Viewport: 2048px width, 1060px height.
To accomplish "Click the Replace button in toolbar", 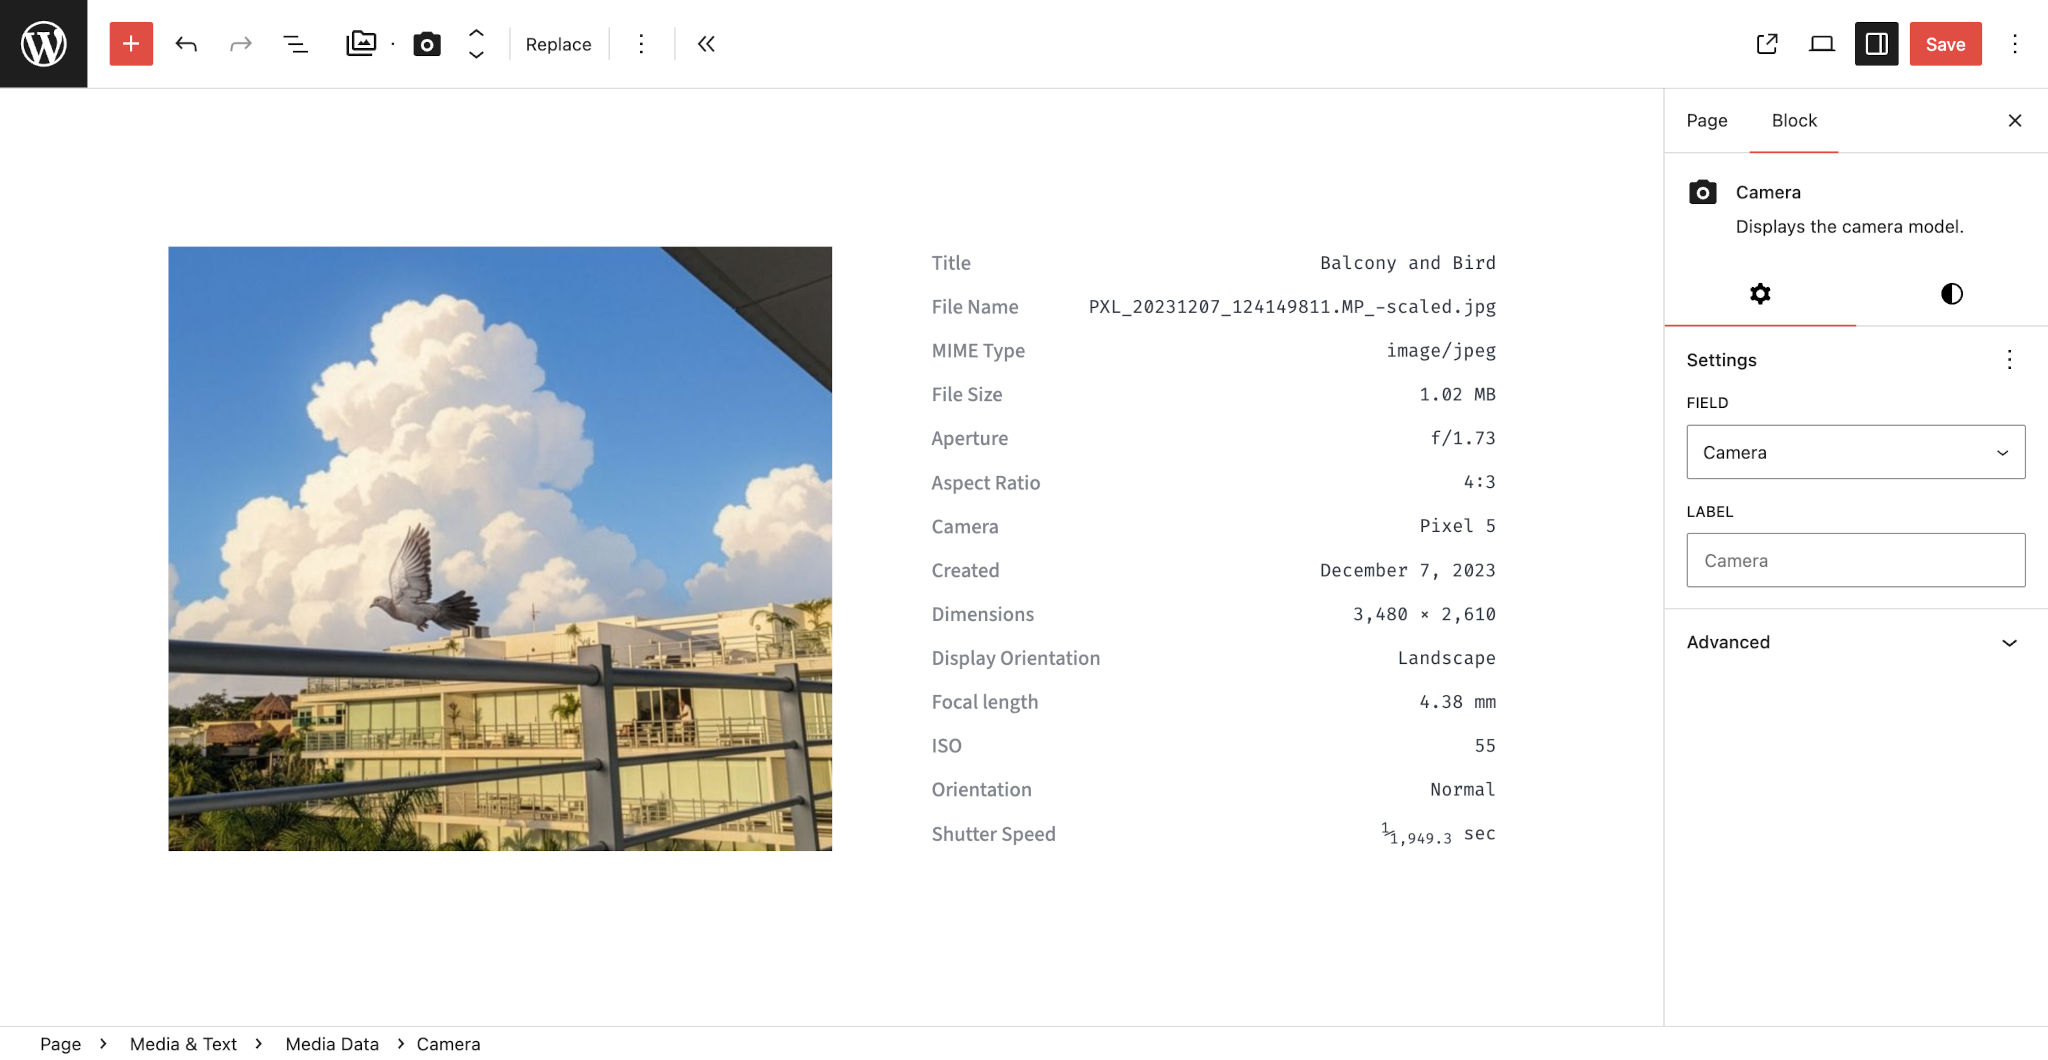I will pos(558,44).
